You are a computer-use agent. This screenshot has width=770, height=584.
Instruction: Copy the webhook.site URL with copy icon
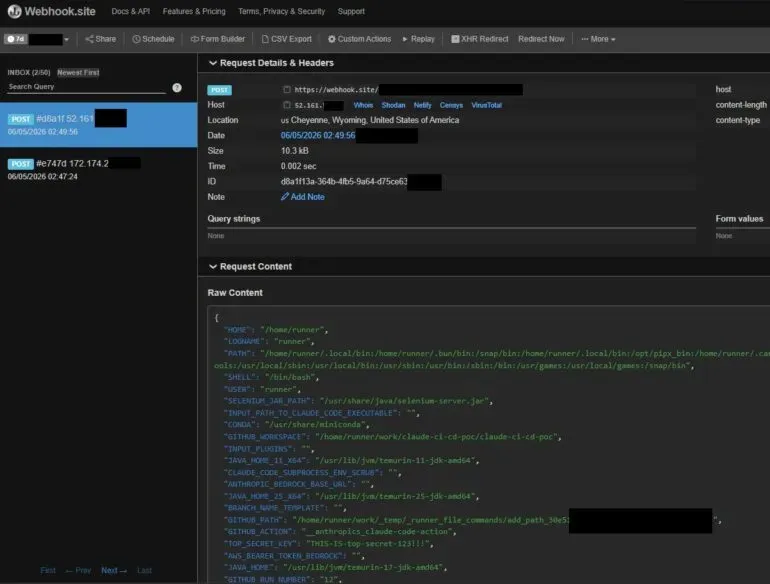pos(287,89)
